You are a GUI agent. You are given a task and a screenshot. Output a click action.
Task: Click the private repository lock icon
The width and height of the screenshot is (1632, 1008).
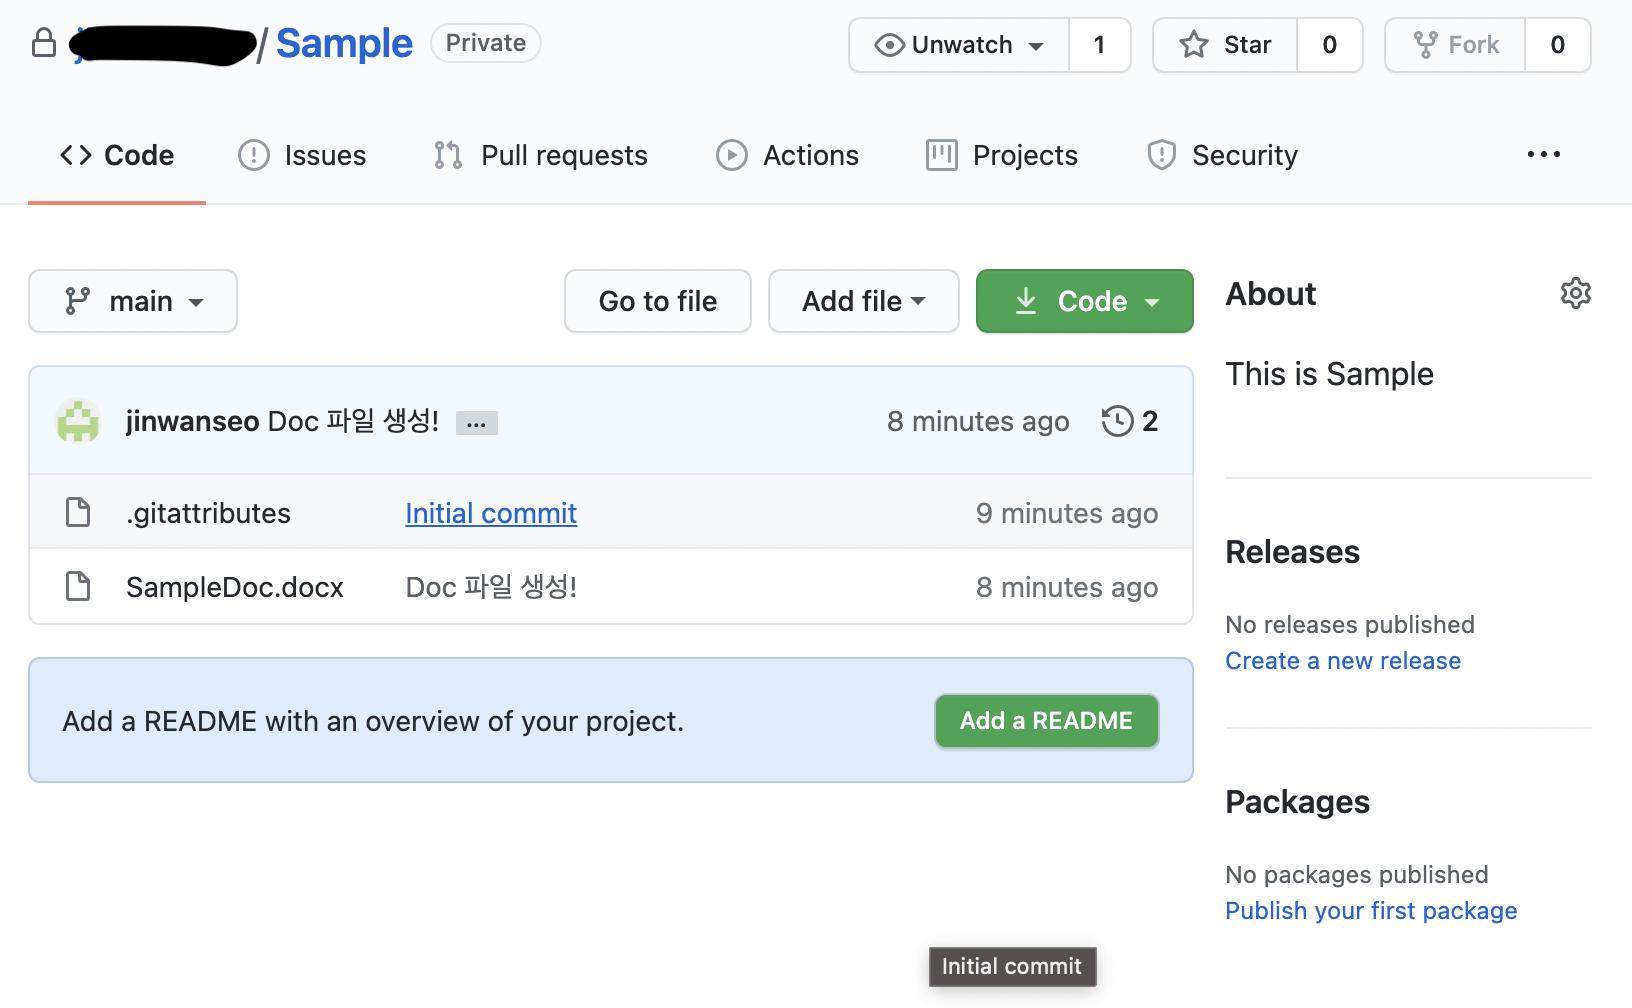[44, 43]
